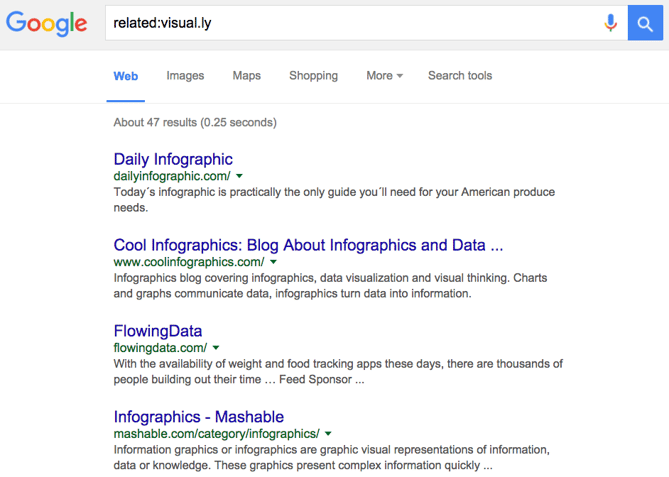Screen dimensions: 669x477
Task: Open the Maps tab
Action: click(x=246, y=76)
